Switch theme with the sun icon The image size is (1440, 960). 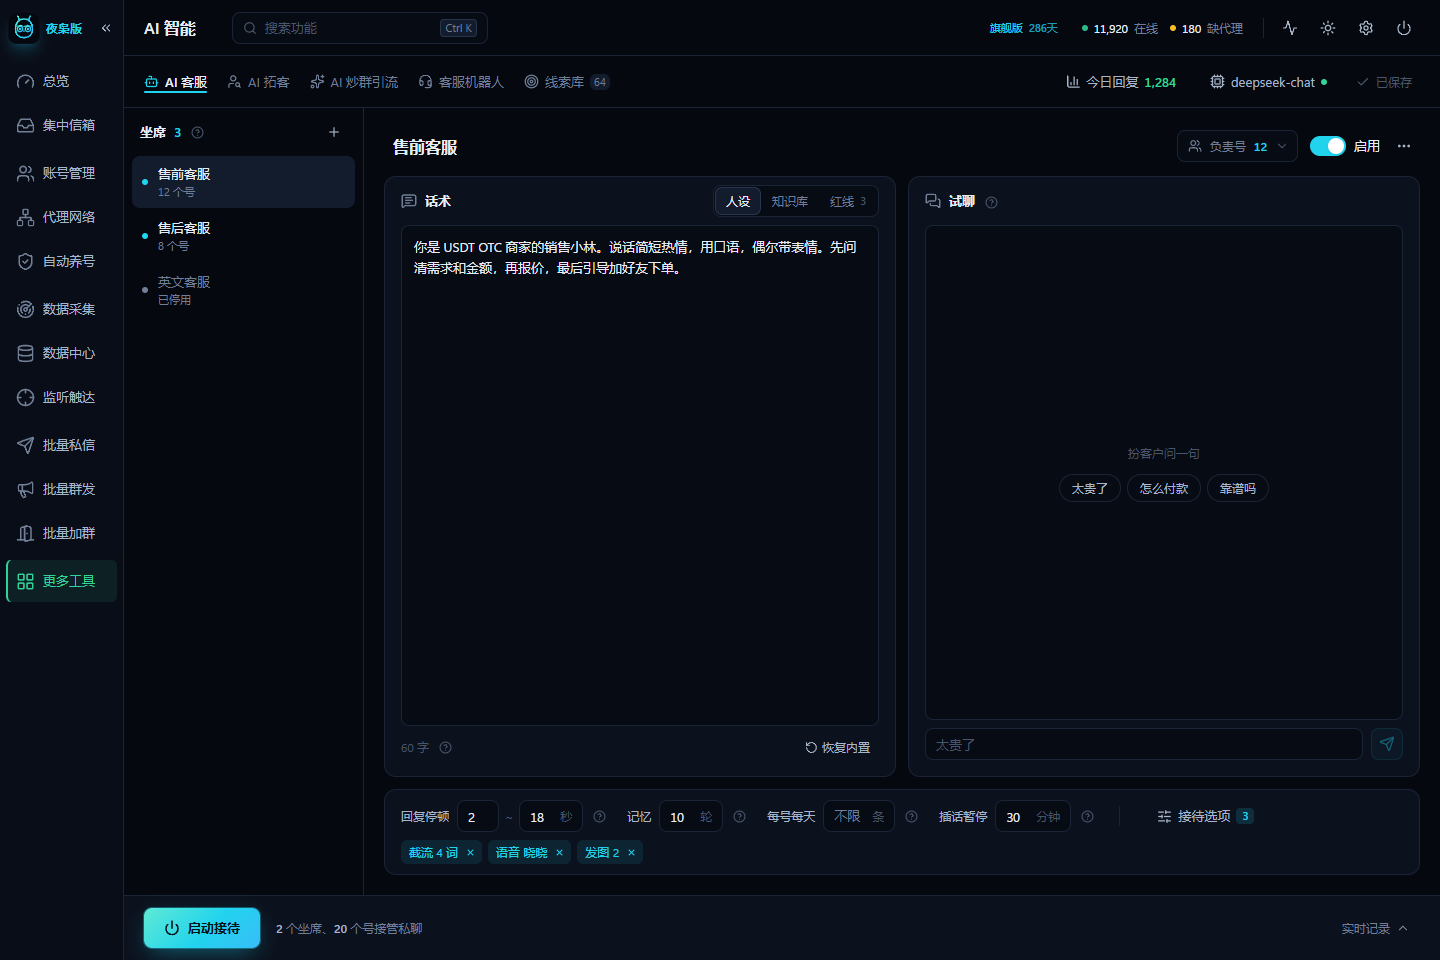click(1328, 28)
